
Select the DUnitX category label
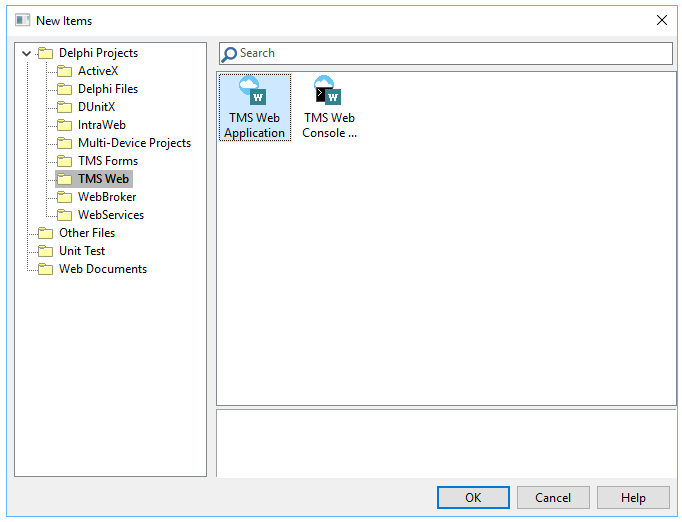97,107
